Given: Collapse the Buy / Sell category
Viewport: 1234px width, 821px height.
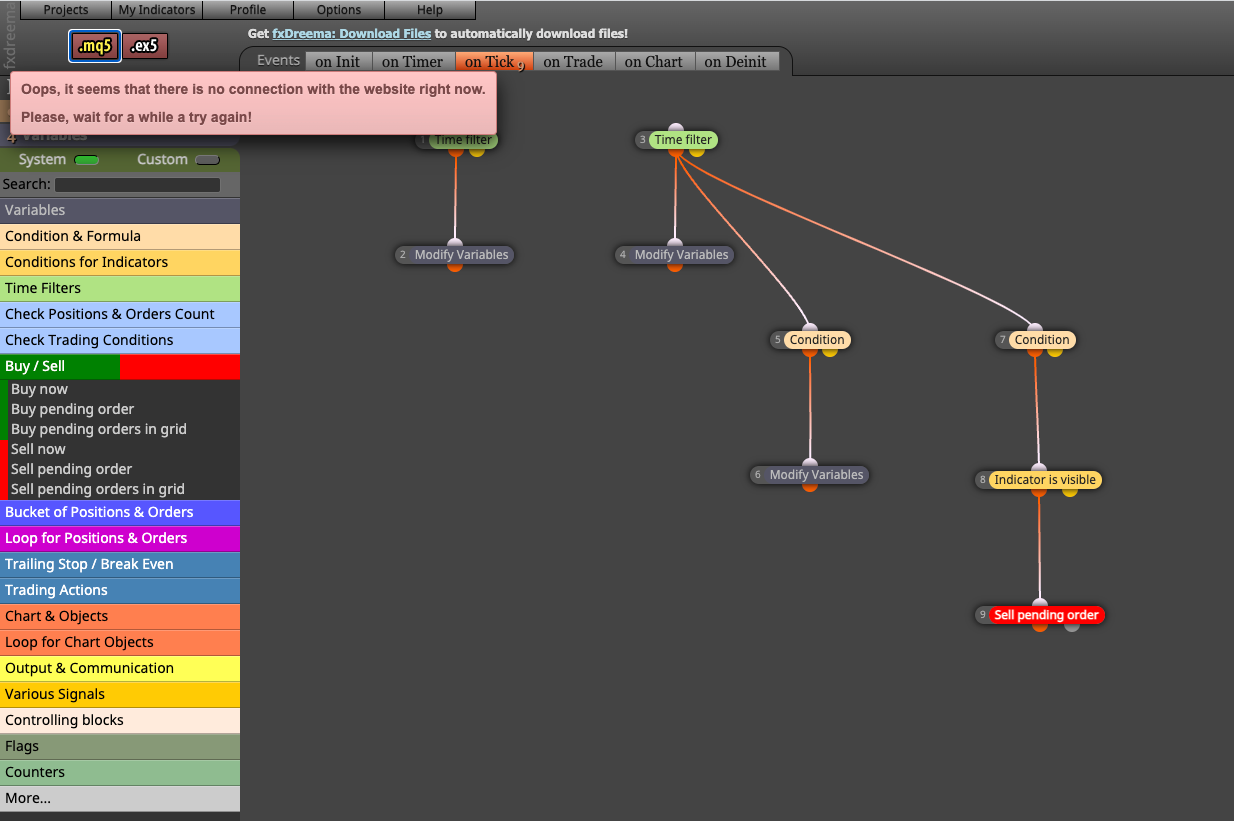Looking at the screenshot, I should click(x=120, y=366).
